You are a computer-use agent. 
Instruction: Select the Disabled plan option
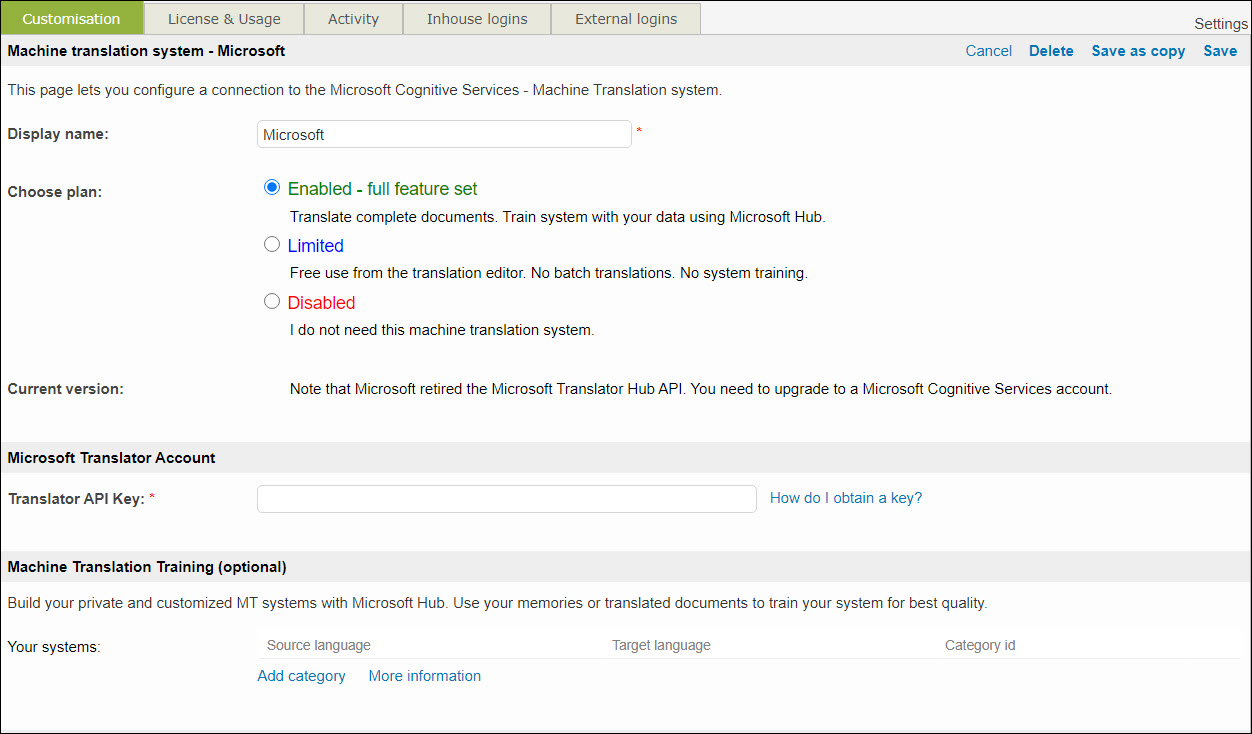coord(272,301)
